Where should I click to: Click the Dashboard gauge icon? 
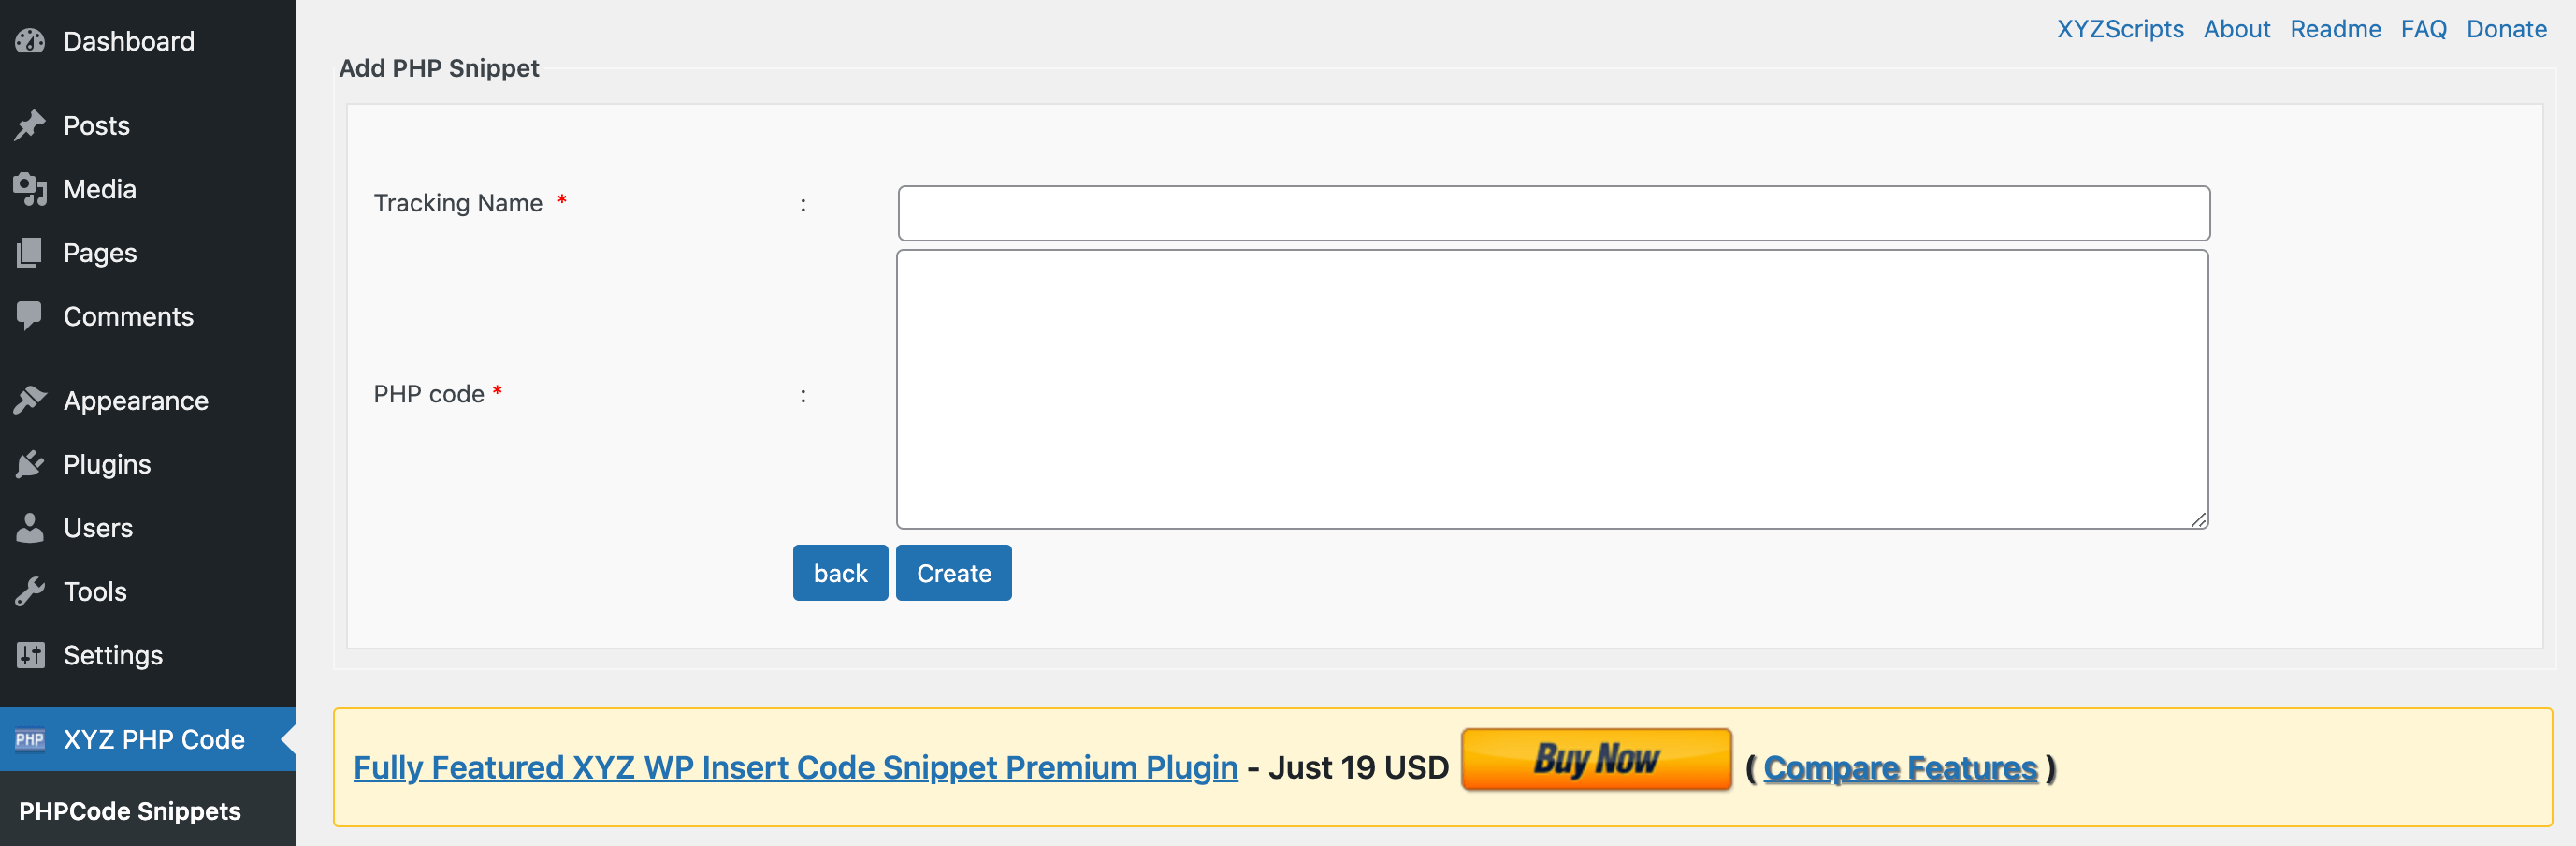pyautogui.click(x=30, y=41)
